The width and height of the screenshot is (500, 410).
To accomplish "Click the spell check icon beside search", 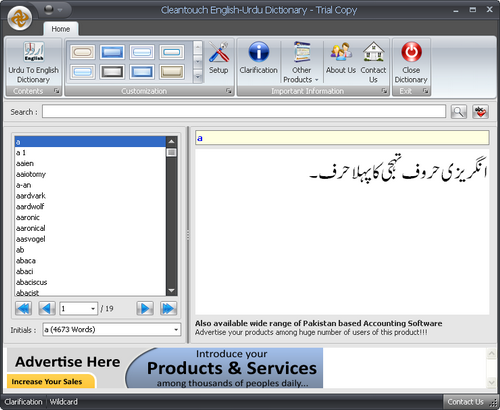I will pos(480,112).
